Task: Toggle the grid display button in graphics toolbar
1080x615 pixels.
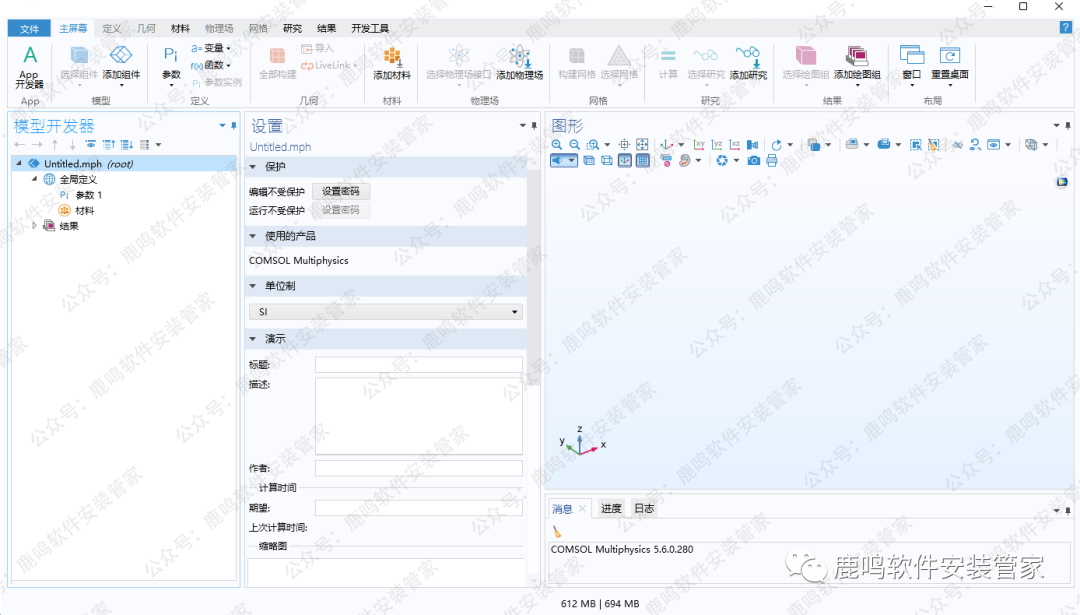Action: coord(642,160)
